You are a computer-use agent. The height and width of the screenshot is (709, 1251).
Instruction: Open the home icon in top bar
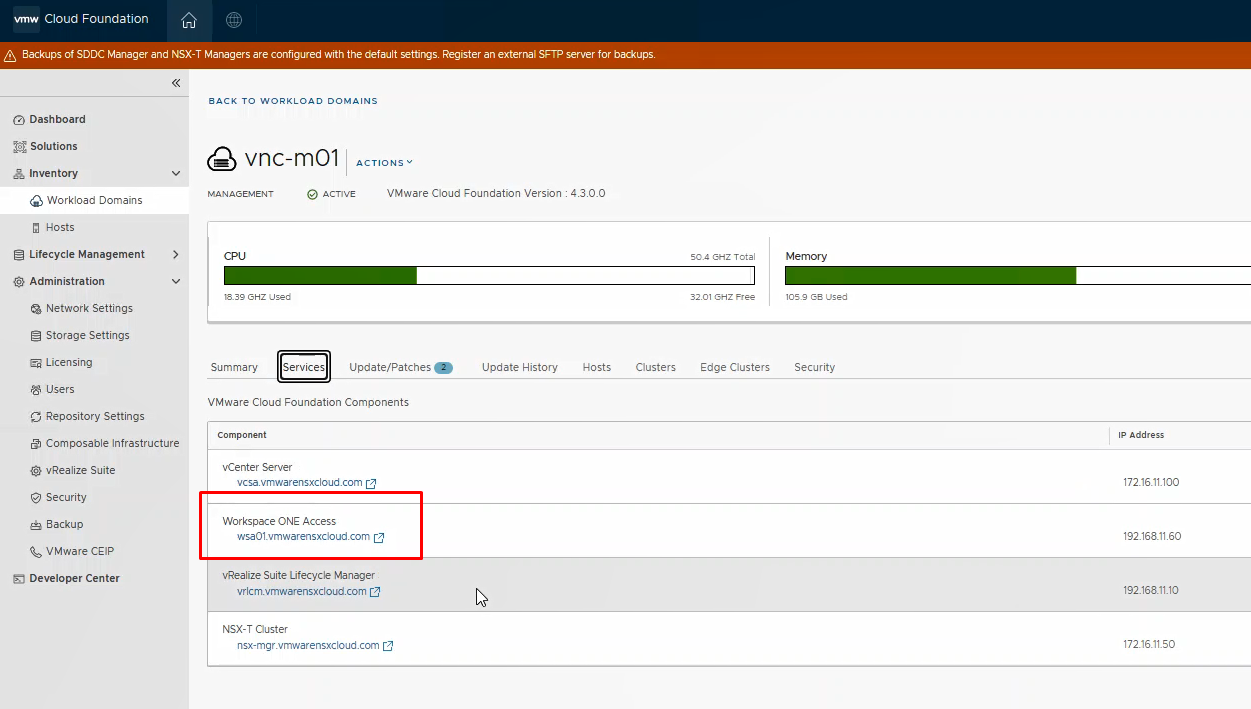click(189, 20)
